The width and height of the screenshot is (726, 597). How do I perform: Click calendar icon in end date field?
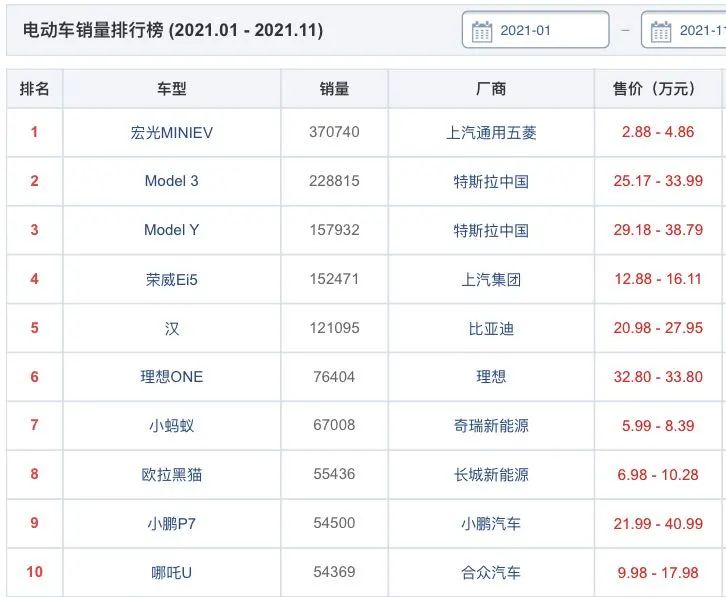(x=661, y=31)
